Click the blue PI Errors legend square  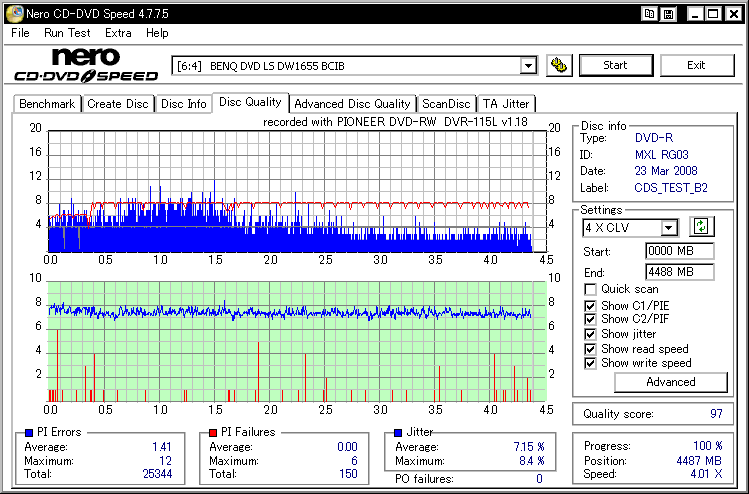[x=27, y=432]
